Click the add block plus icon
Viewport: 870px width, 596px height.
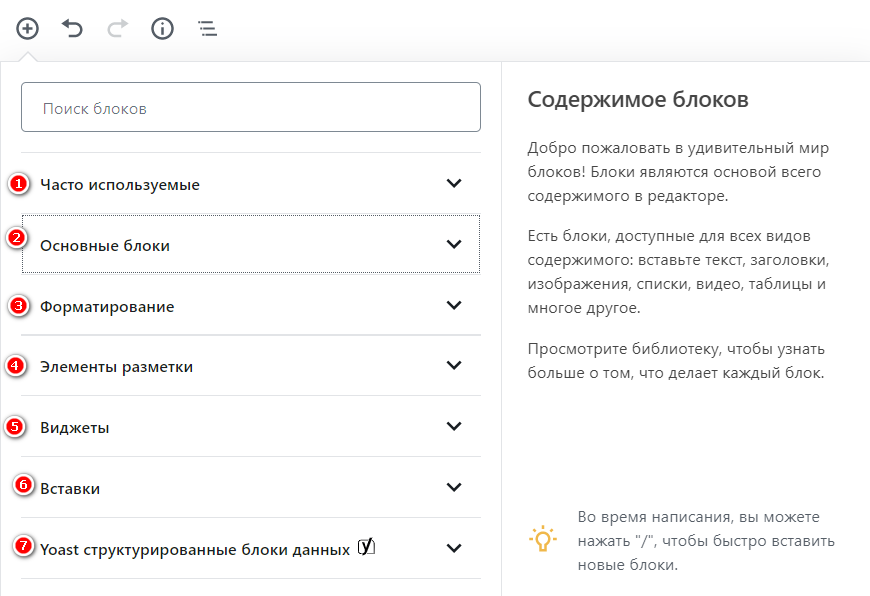pos(27,28)
